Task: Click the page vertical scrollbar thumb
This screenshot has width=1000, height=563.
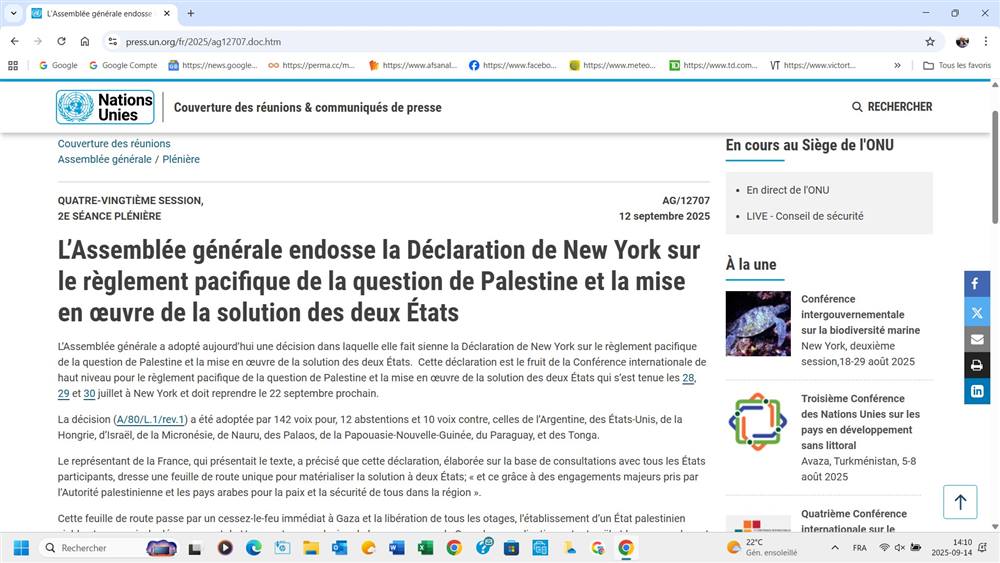Action: [x=994, y=167]
